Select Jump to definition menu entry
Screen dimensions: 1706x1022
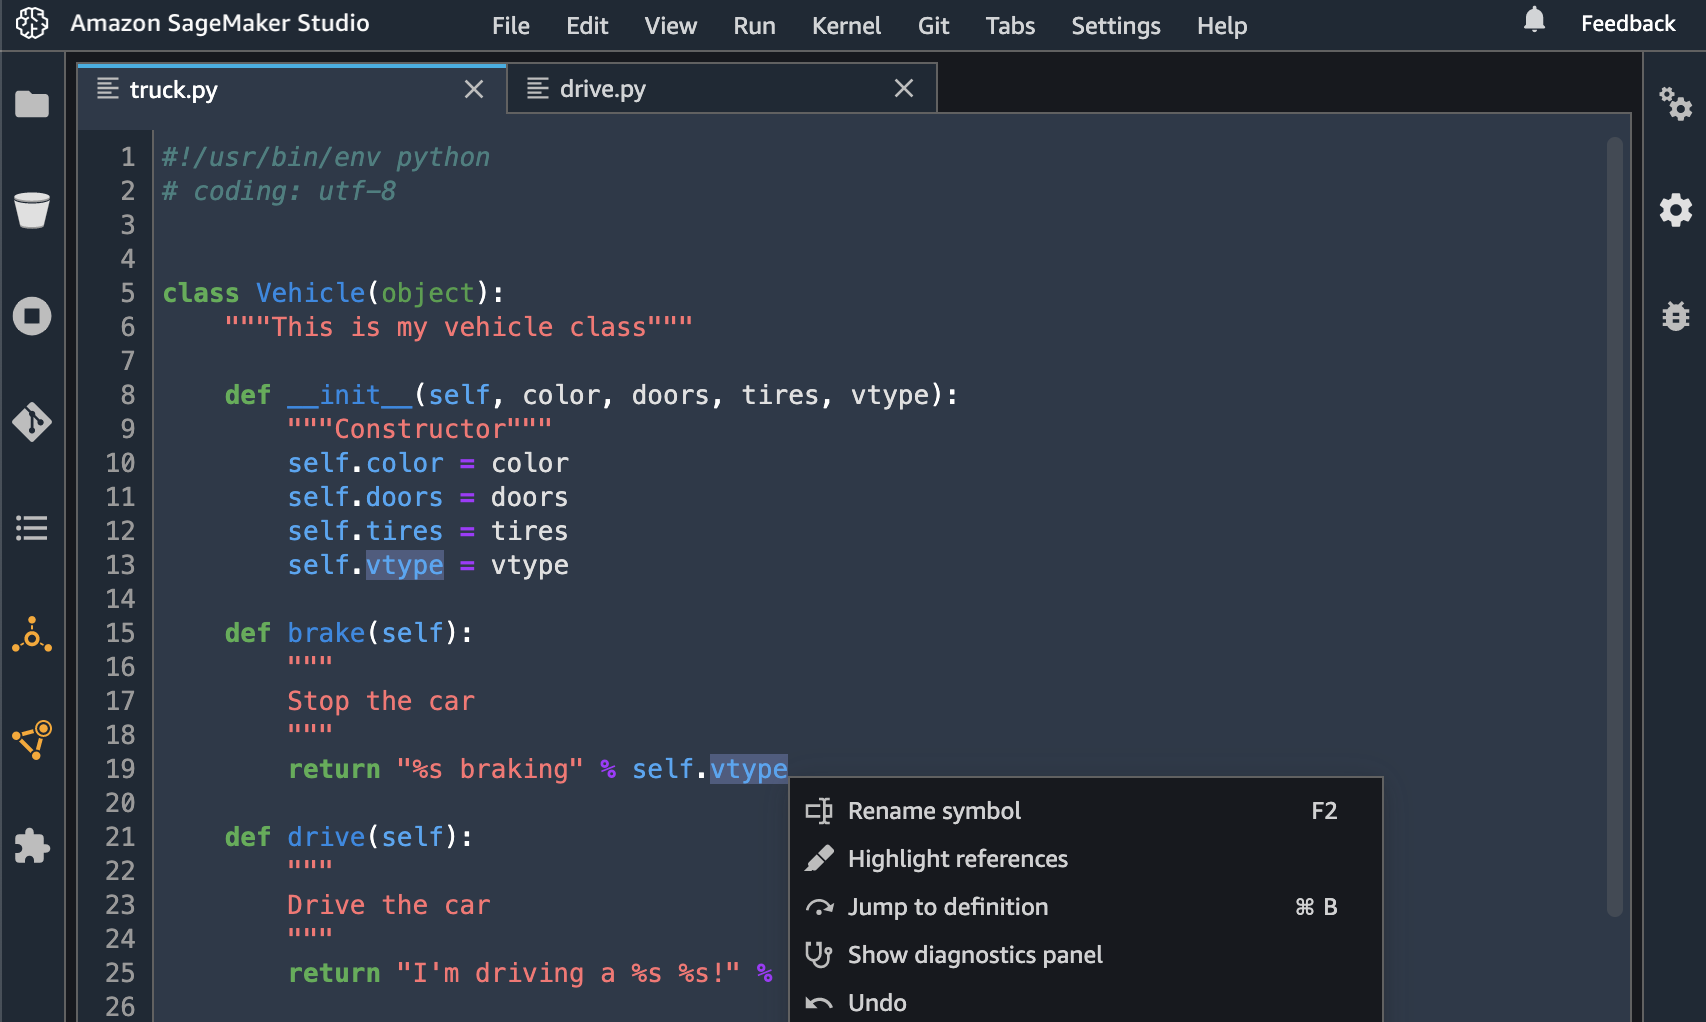tap(1086, 907)
